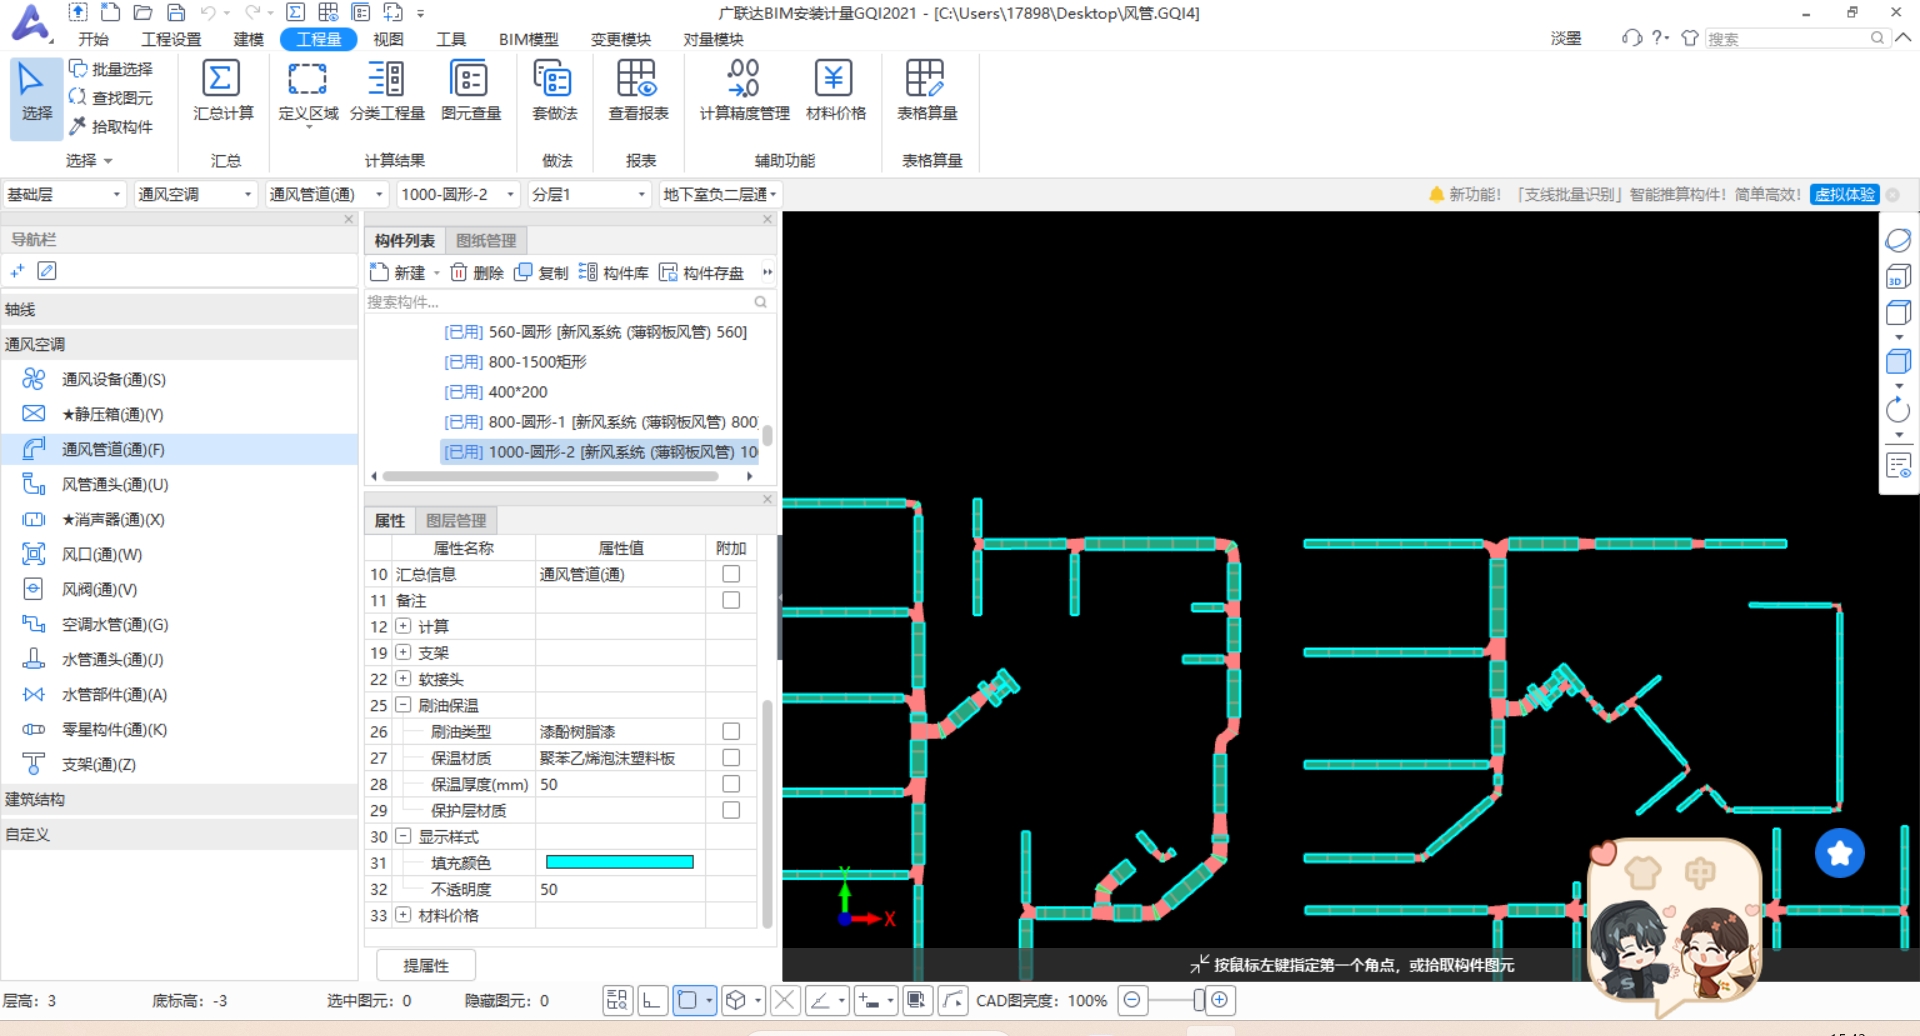Toggle 附加 checkbox for 汇总信息
The height and width of the screenshot is (1036, 1920).
[x=731, y=574]
